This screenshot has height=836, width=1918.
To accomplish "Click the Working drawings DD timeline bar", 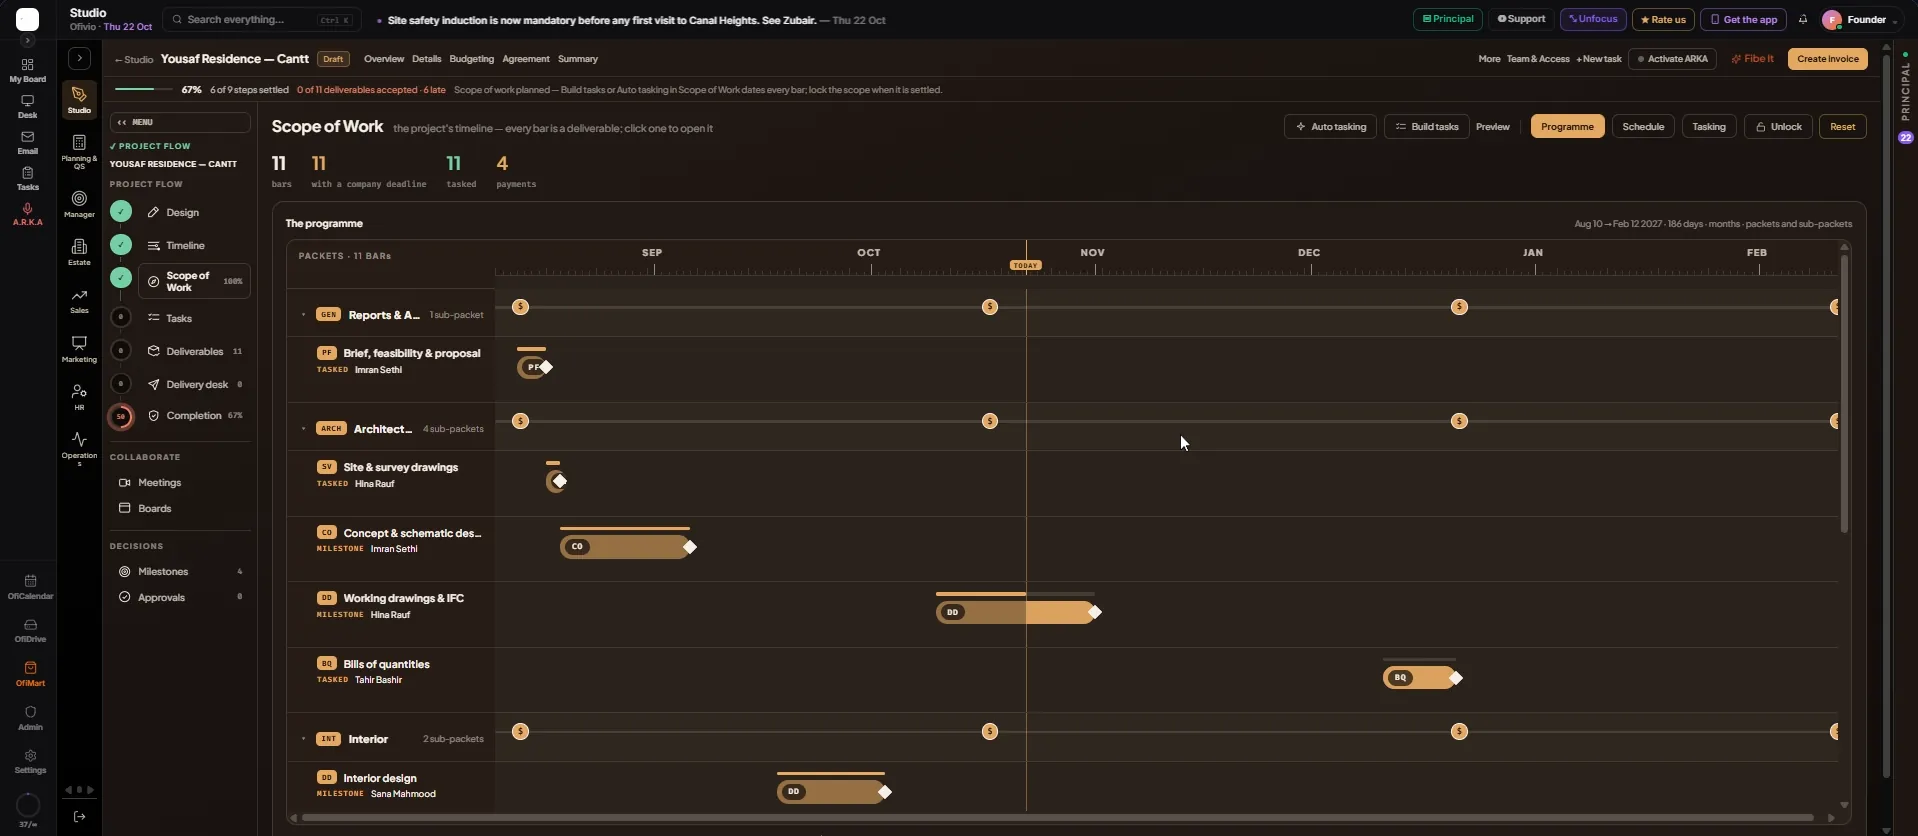I will click(x=1015, y=612).
